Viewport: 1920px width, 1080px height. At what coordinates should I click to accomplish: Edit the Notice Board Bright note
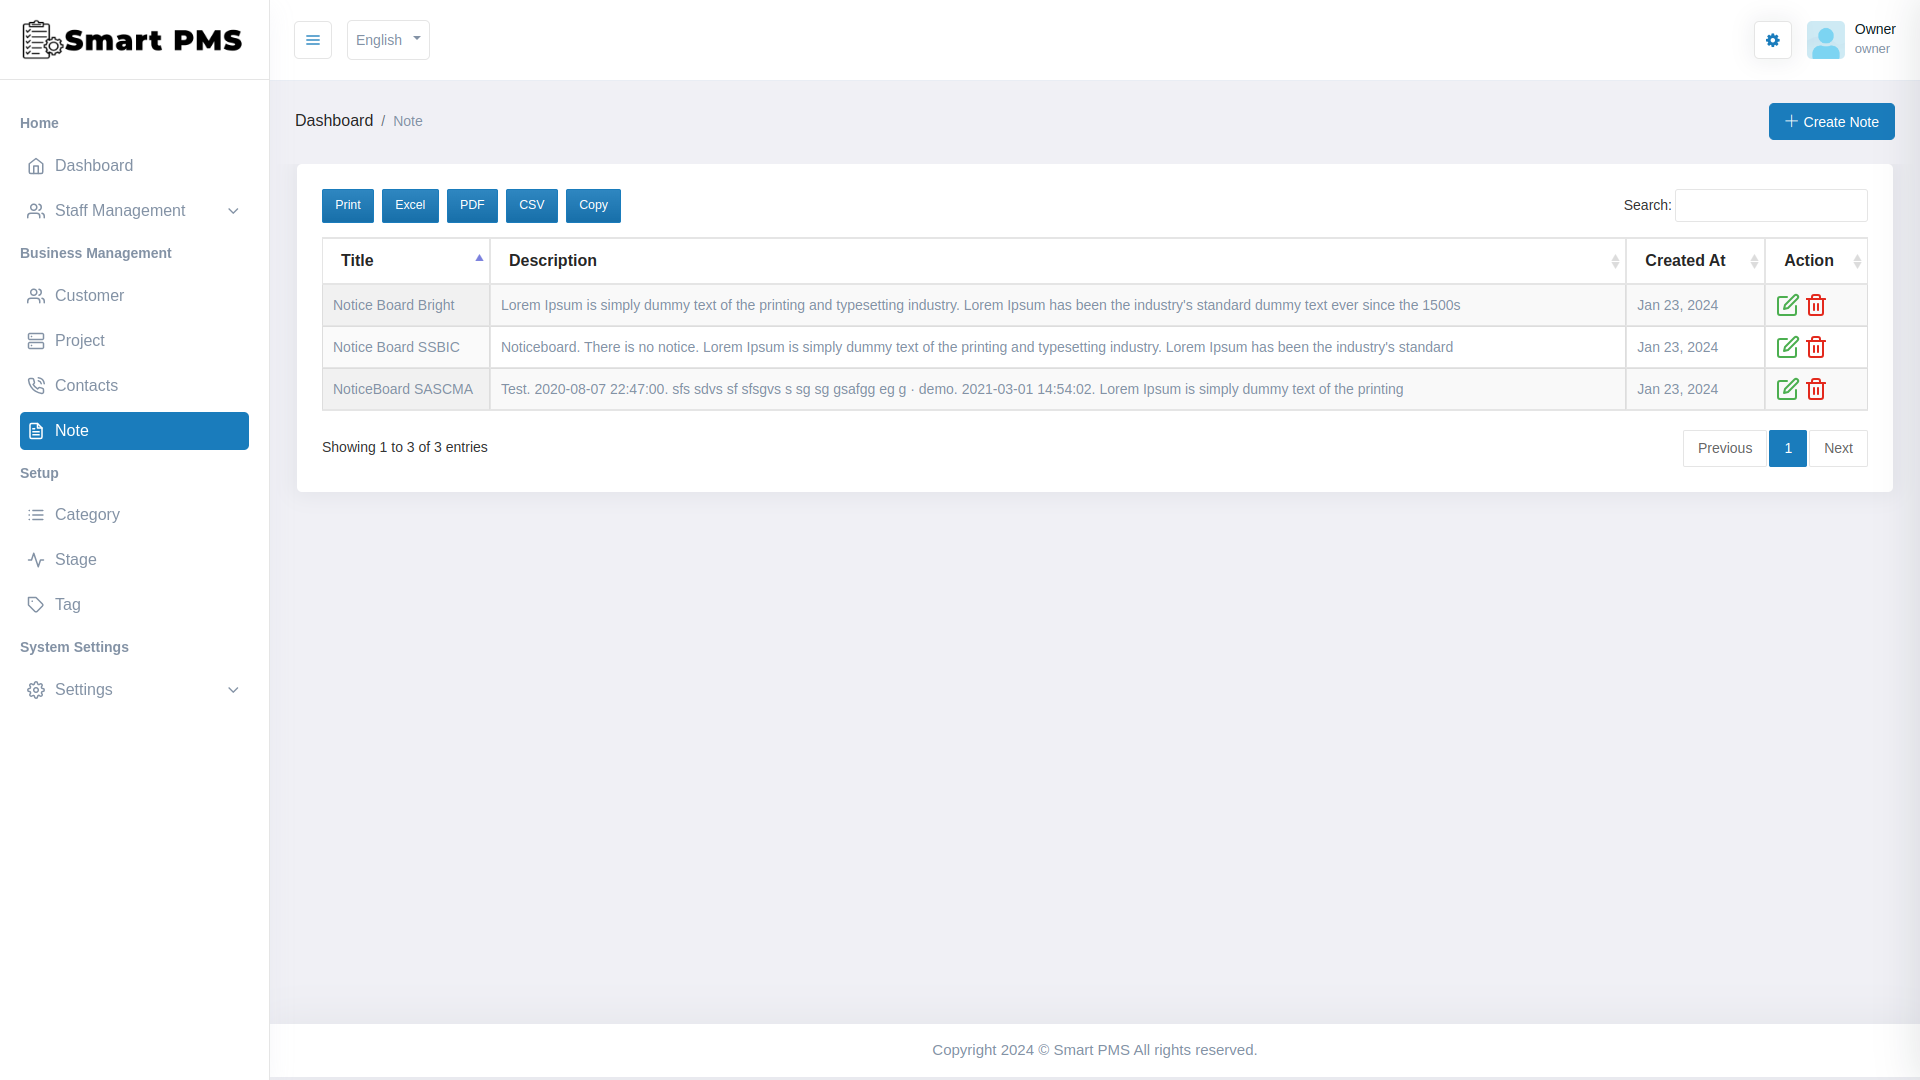(x=1789, y=305)
